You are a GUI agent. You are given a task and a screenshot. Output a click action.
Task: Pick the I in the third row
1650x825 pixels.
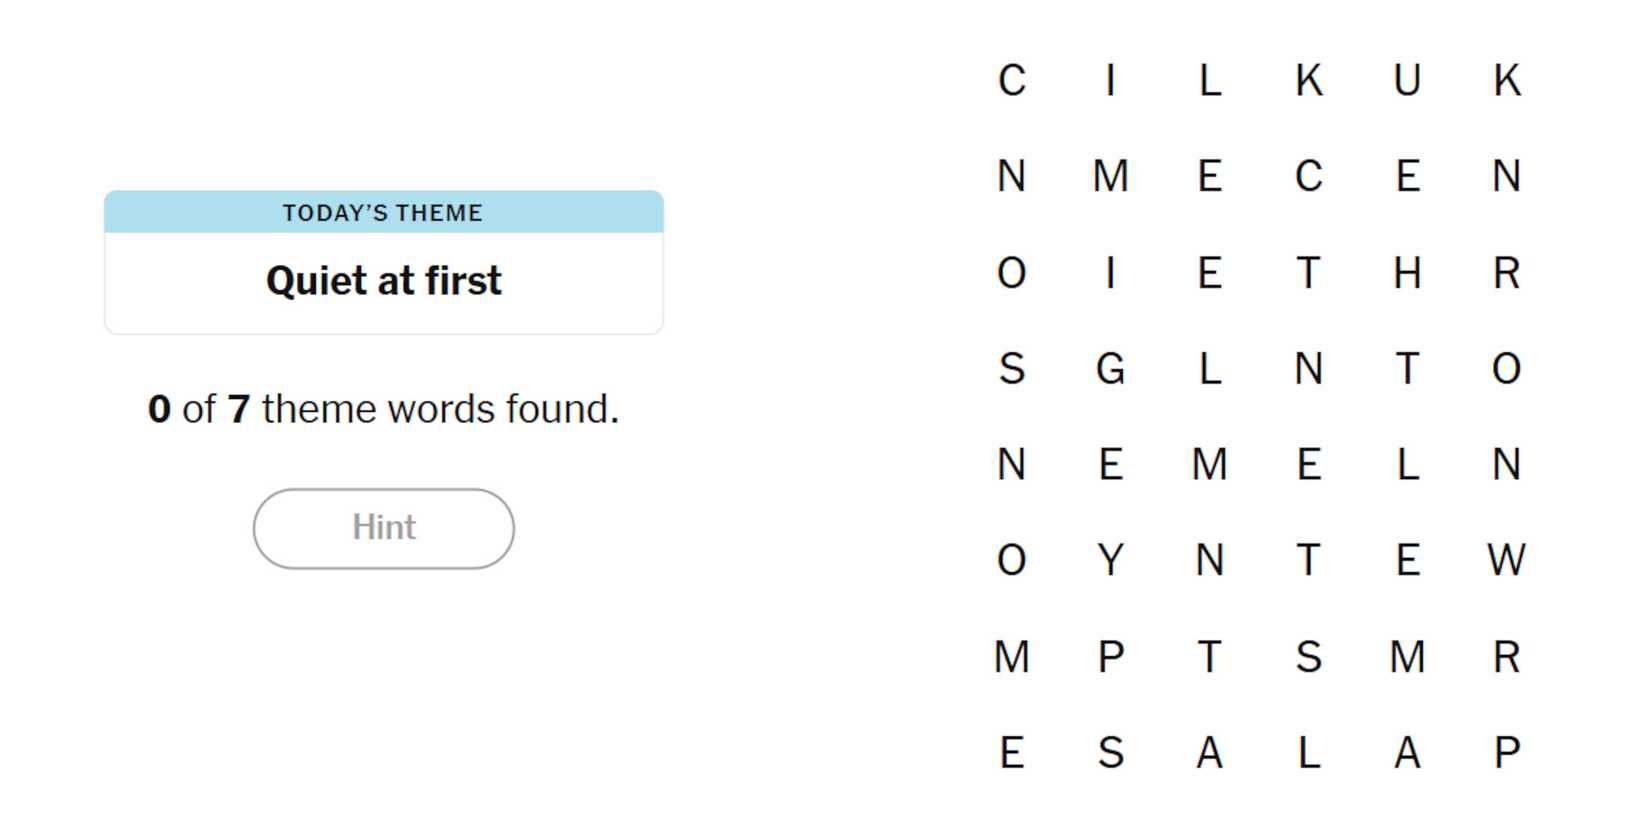click(1110, 272)
